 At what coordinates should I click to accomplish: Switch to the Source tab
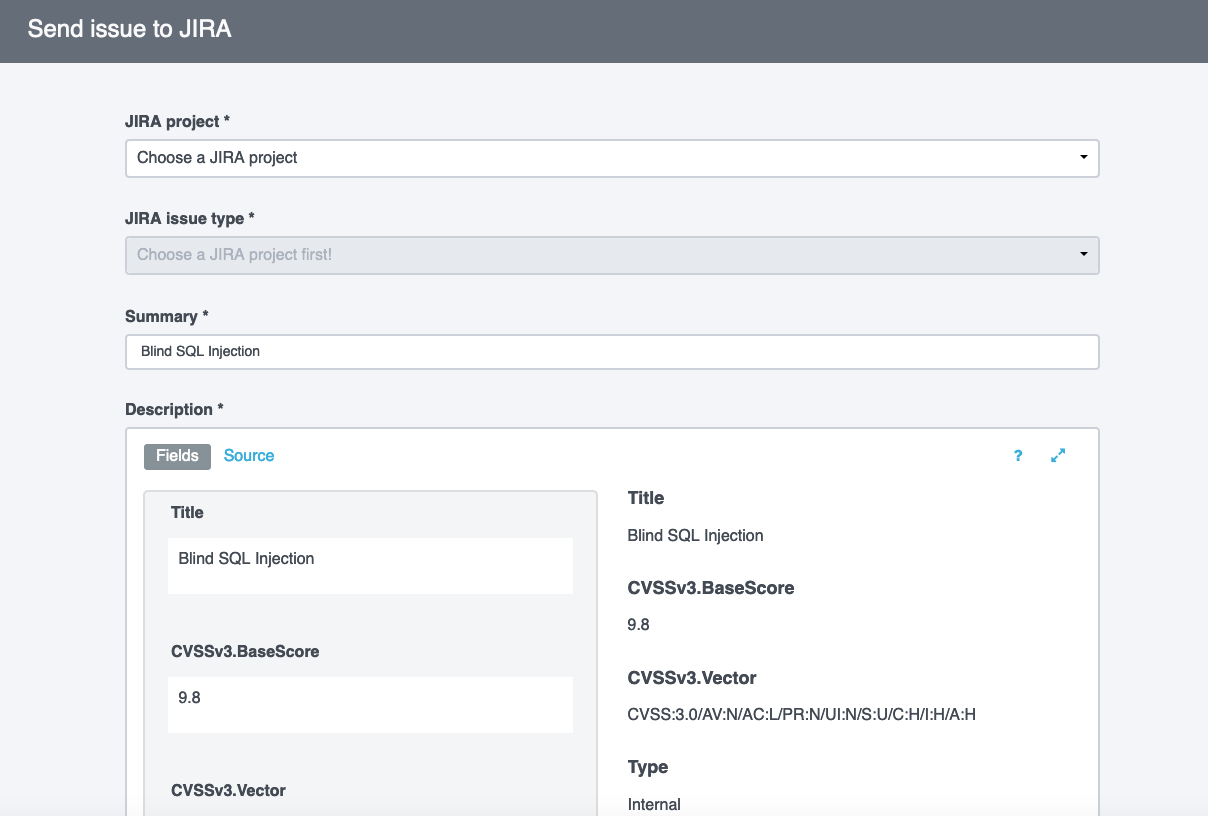pyautogui.click(x=249, y=456)
